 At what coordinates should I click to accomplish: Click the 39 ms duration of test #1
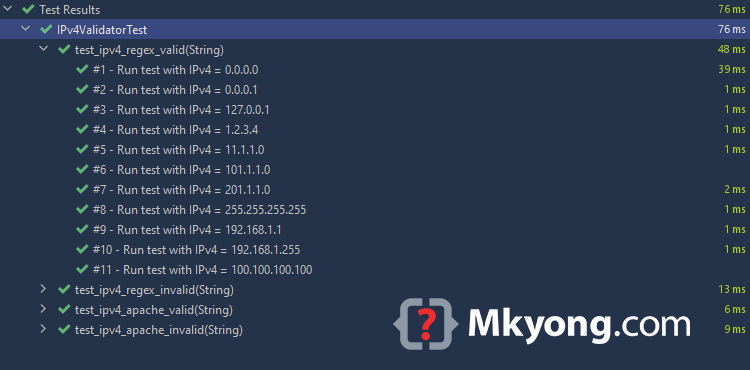click(x=731, y=69)
